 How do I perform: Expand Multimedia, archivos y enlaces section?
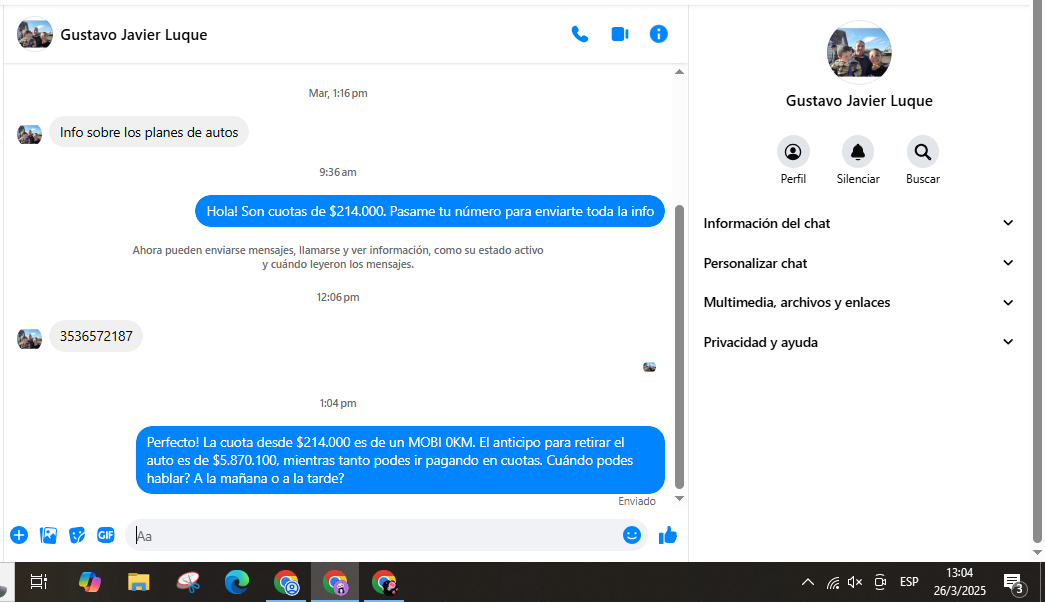coord(858,303)
